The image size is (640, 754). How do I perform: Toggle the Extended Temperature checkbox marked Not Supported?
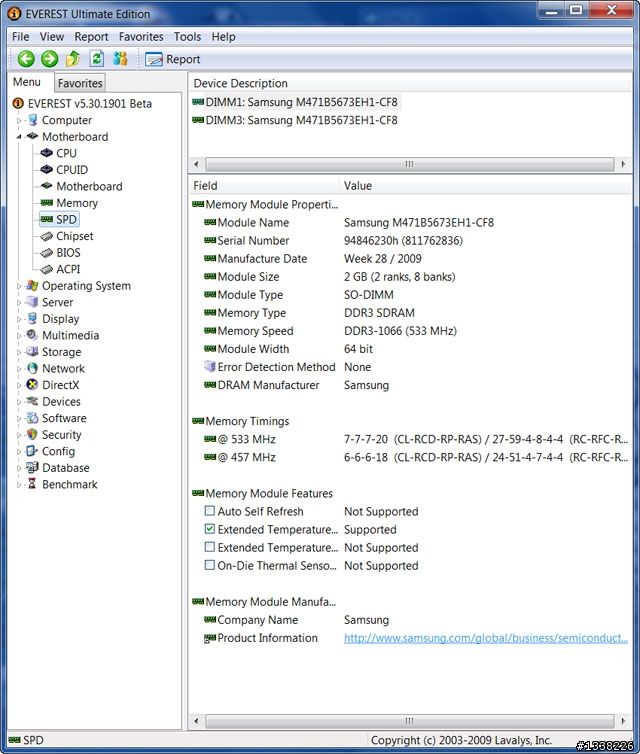[x=210, y=547]
